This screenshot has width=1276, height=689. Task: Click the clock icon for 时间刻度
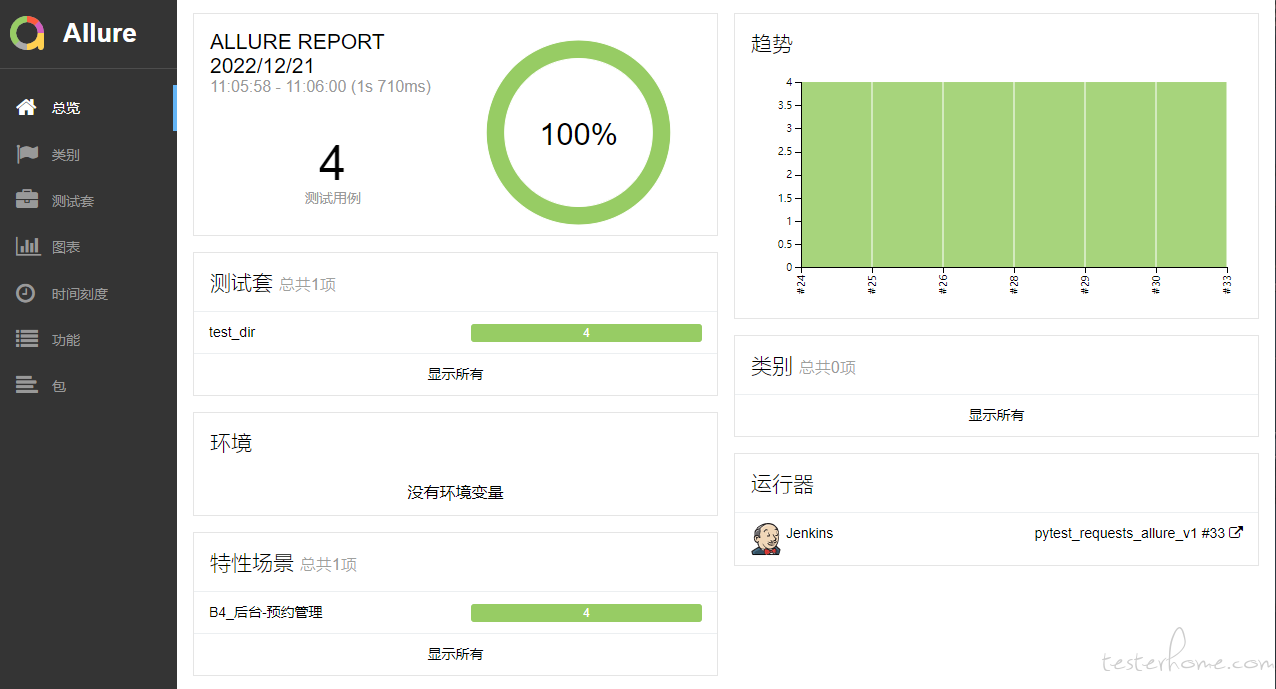(x=26, y=293)
